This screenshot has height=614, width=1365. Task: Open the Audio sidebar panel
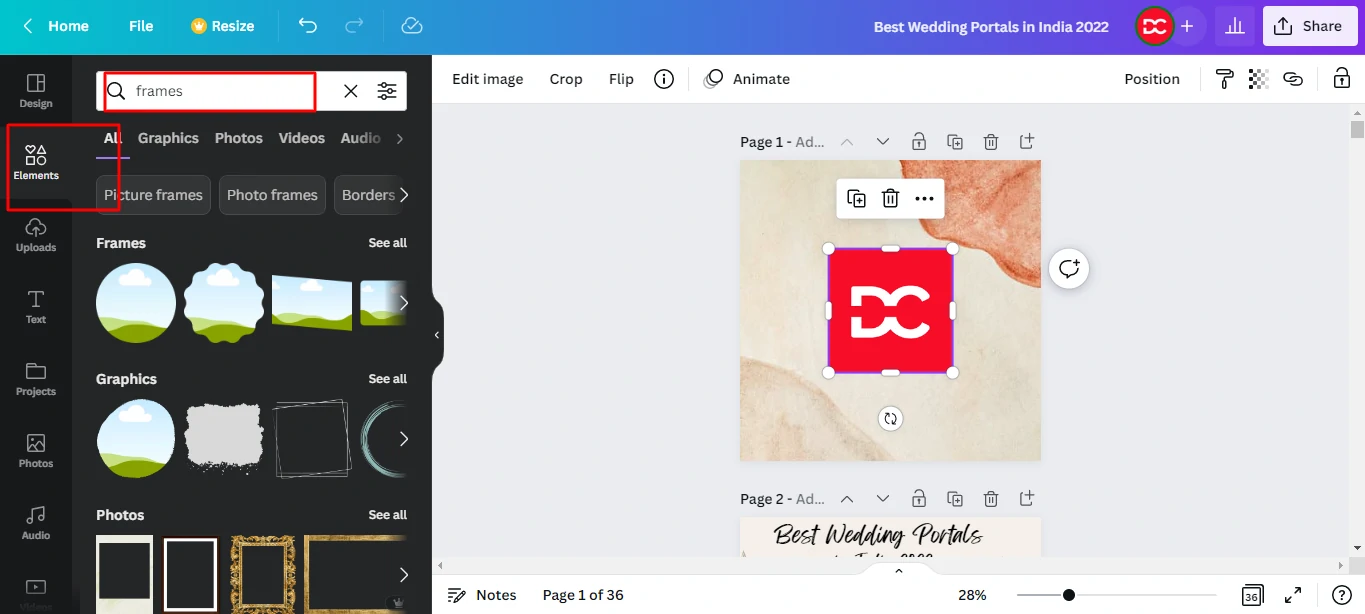(36, 522)
